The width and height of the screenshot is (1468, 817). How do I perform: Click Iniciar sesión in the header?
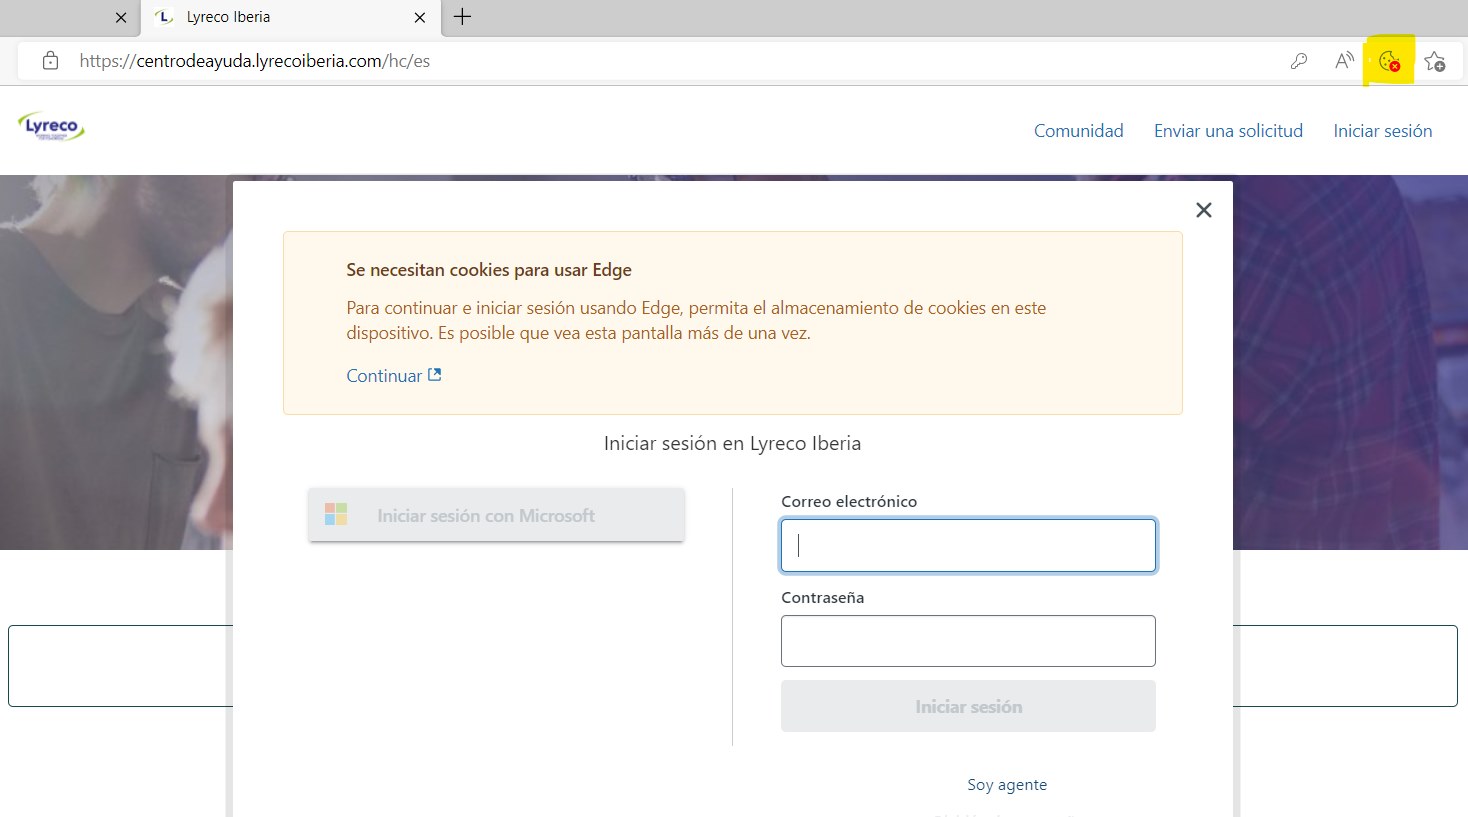(x=1383, y=131)
